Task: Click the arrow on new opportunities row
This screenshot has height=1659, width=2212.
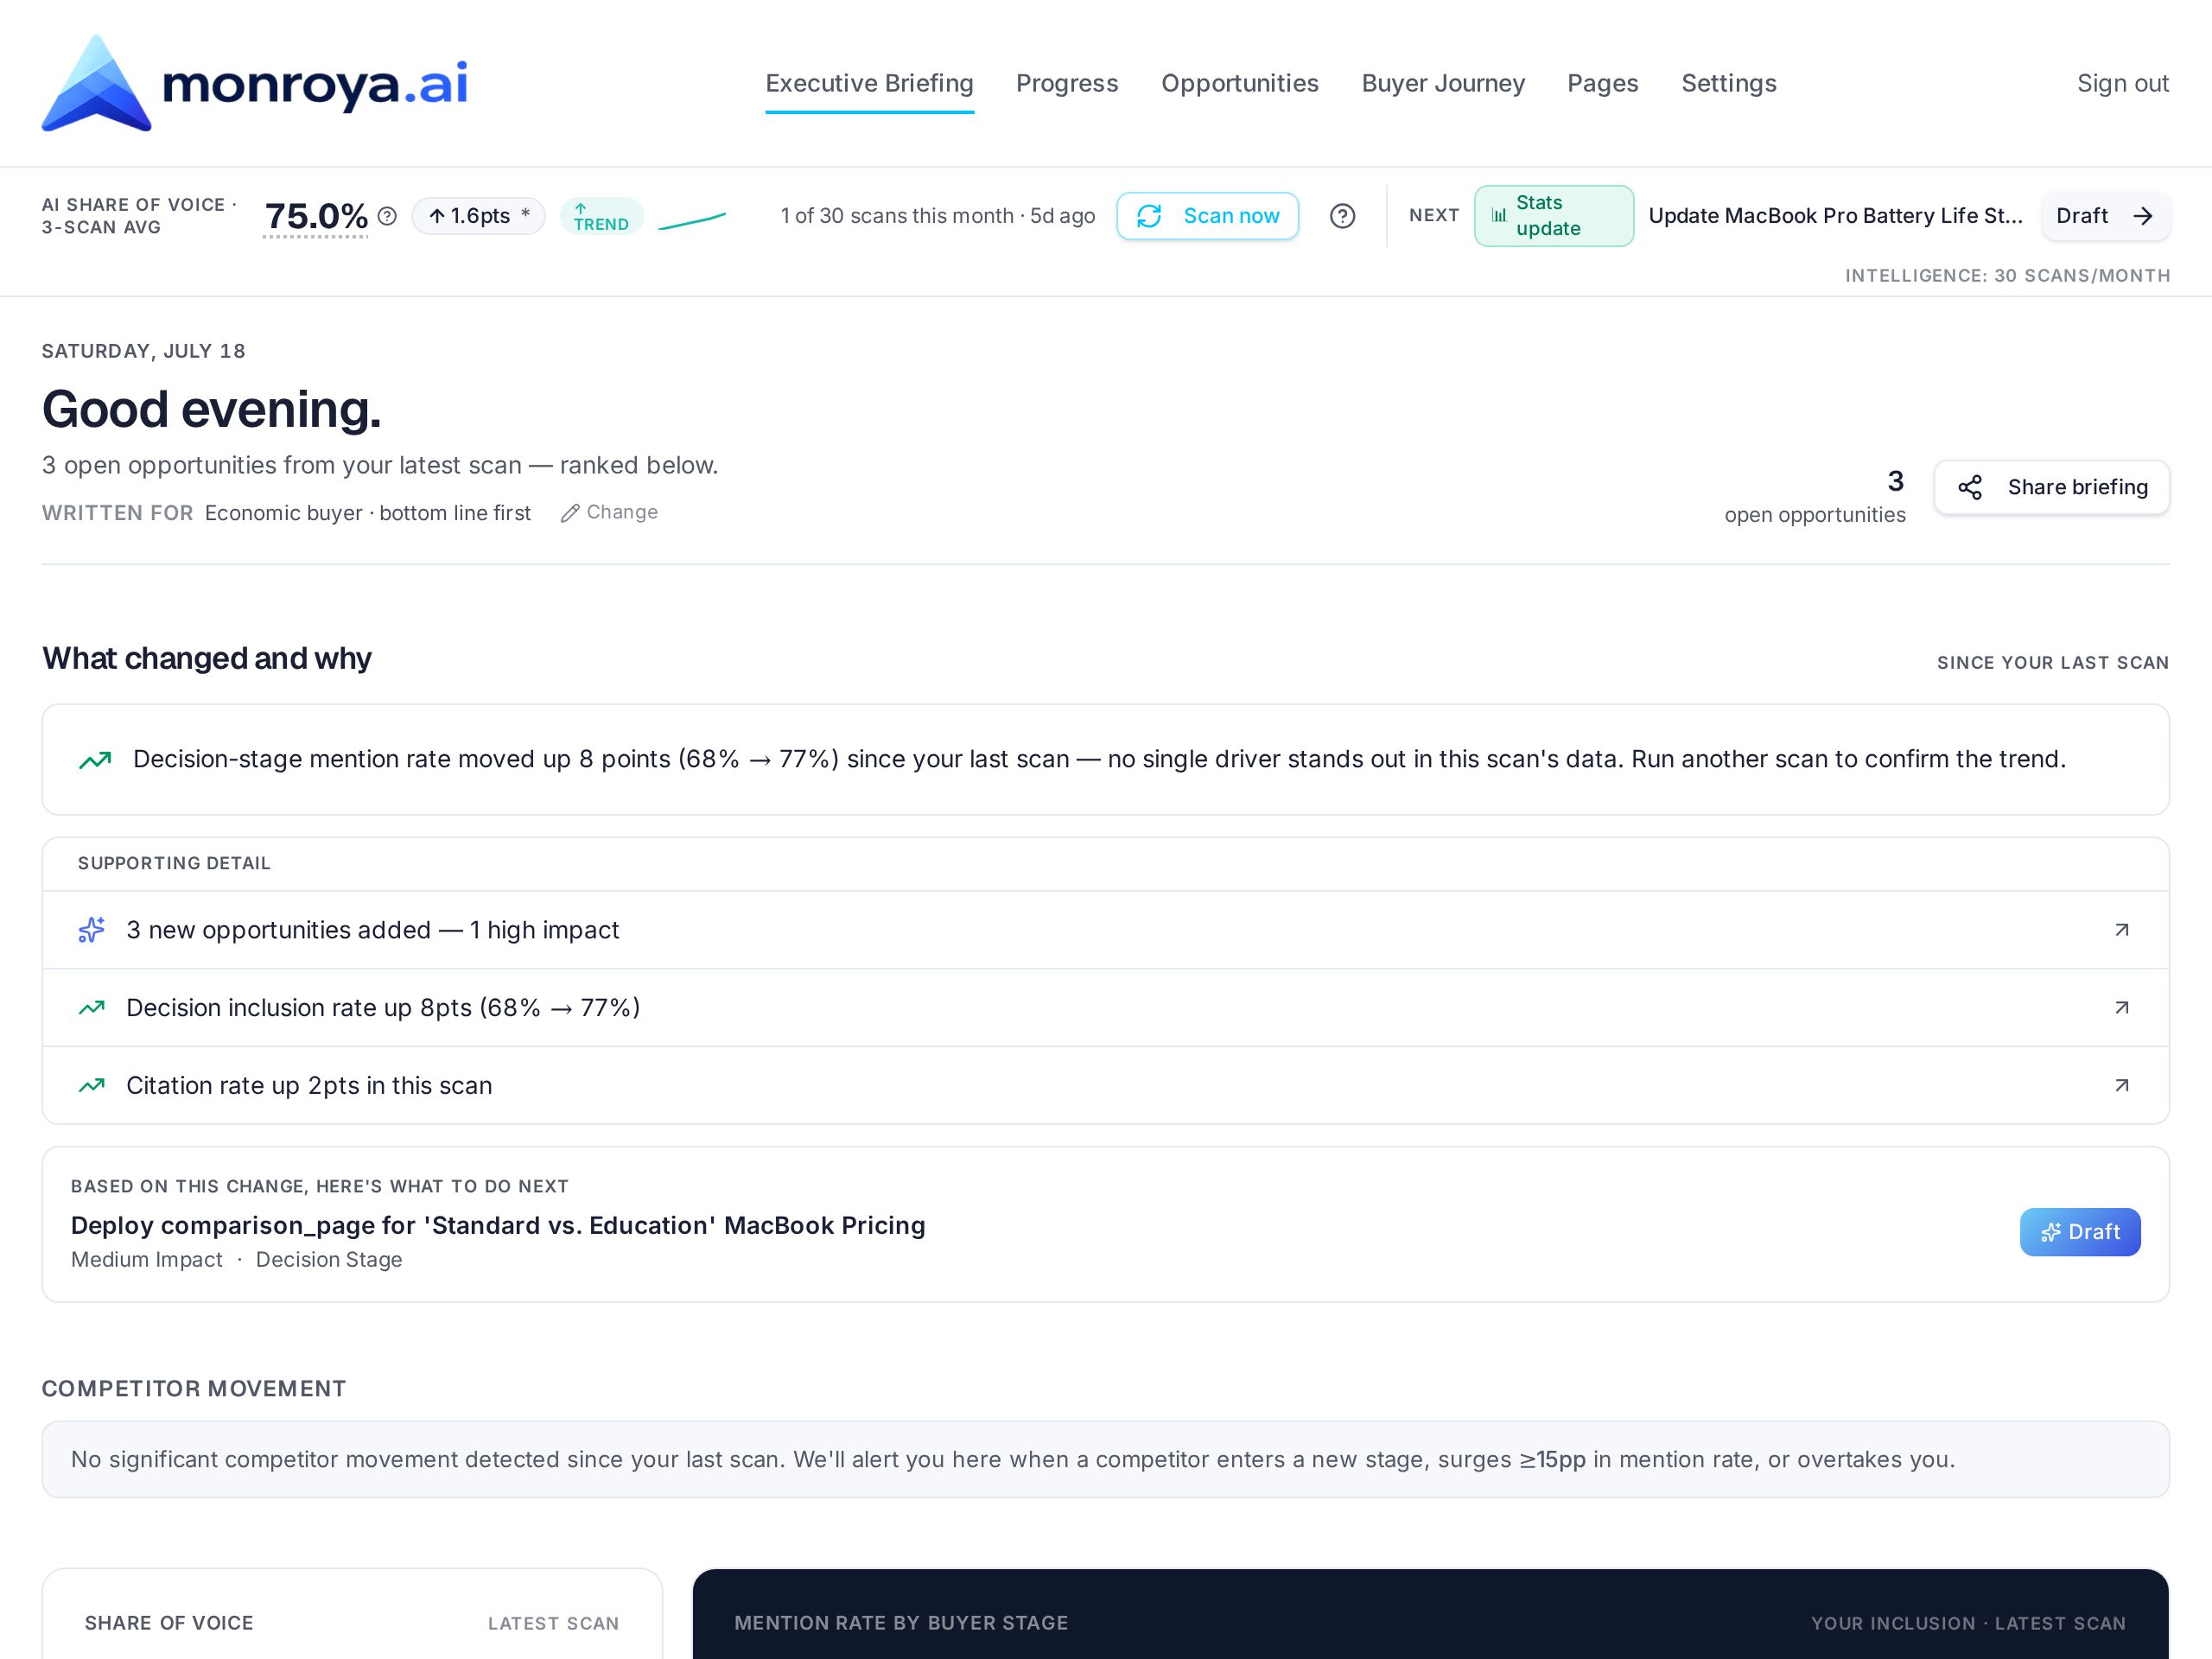Action: (x=2122, y=930)
